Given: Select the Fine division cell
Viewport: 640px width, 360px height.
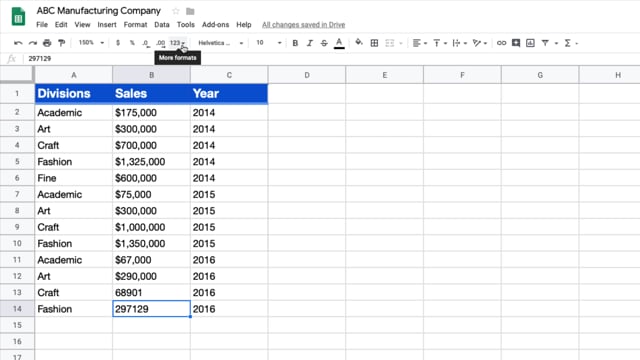Looking at the screenshot, I should click(73, 178).
